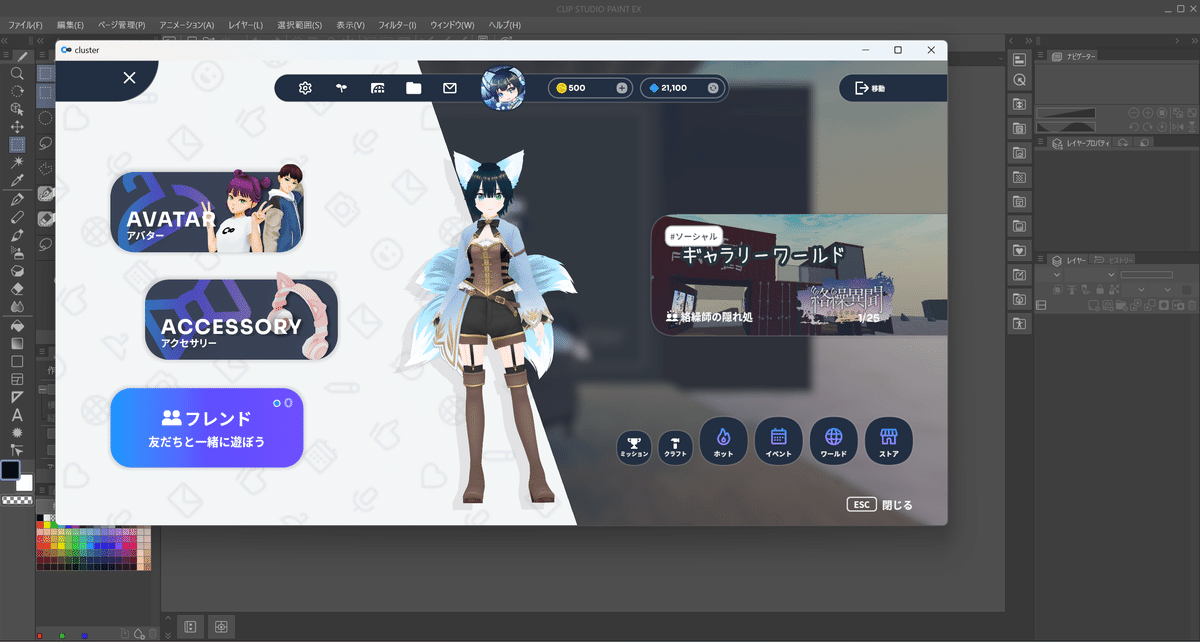Open ページ管理(P) menu
This screenshot has height=642, width=1200.
(121, 24)
